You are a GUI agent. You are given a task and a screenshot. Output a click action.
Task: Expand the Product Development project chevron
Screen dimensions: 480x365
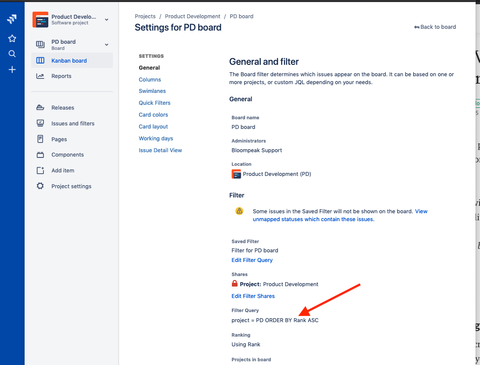[x=106, y=20]
